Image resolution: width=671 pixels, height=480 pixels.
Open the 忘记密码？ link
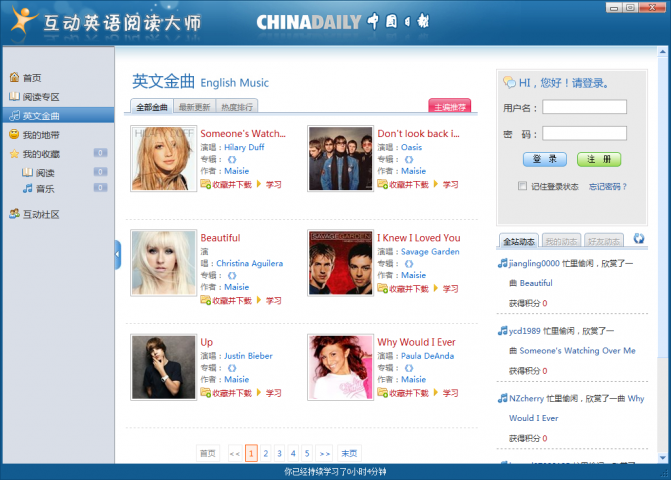click(x=608, y=187)
